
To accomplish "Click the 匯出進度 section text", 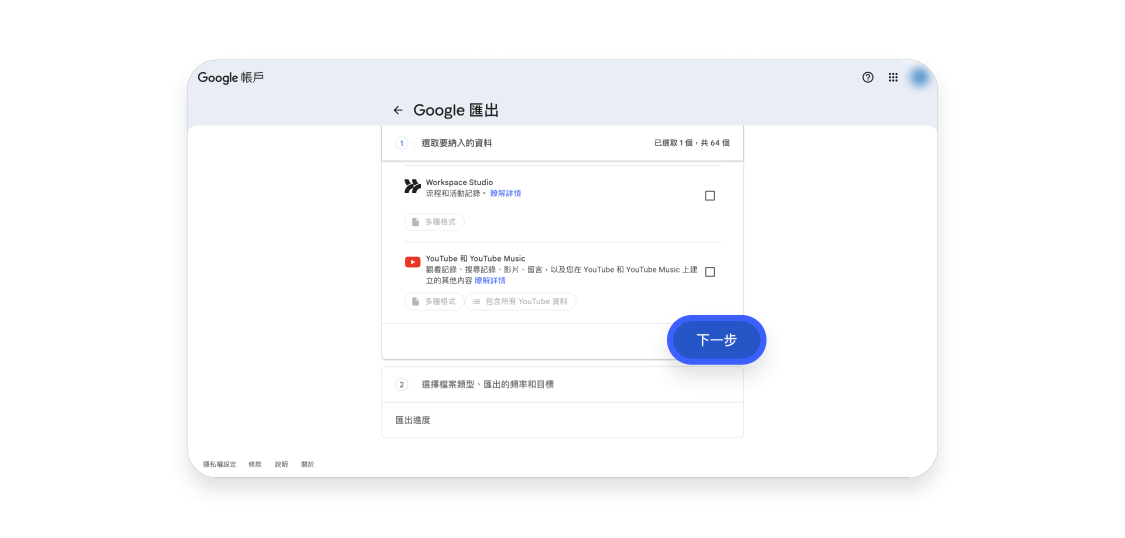I will point(413,420).
